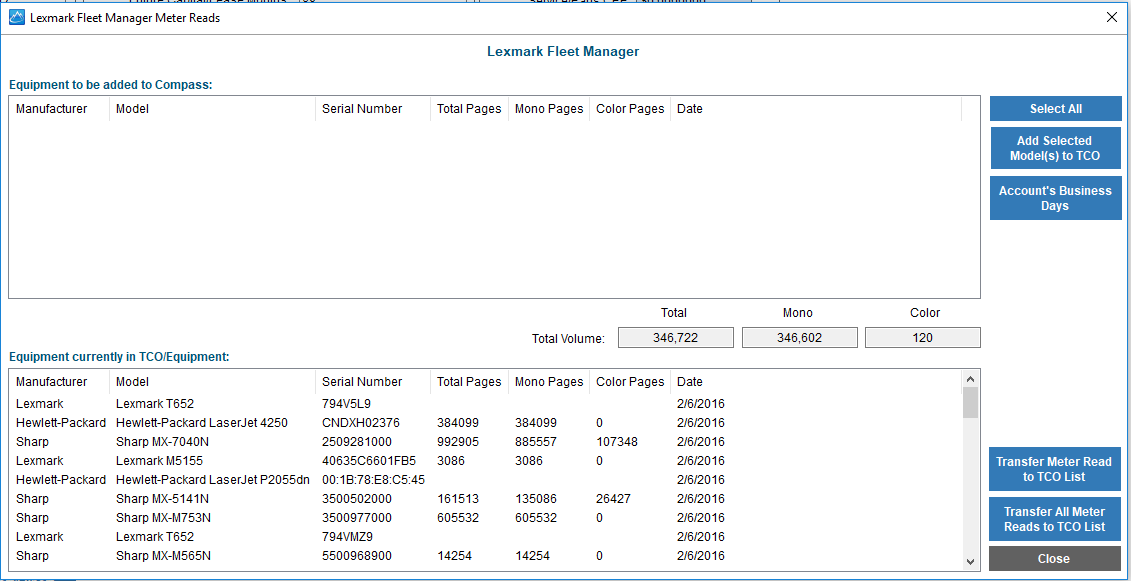The height and width of the screenshot is (581, 1131).
Task: Click the Mono volume field showing 346,602
Action: (x=799, y=338)
